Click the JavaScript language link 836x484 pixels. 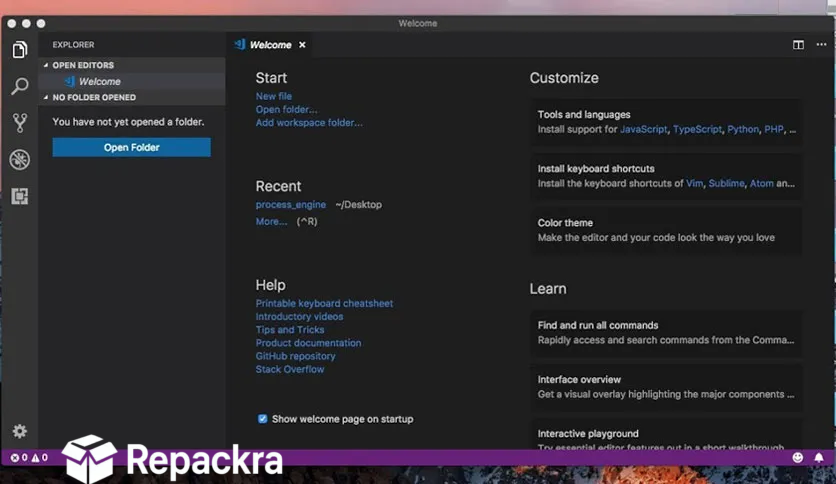point(644,130)
